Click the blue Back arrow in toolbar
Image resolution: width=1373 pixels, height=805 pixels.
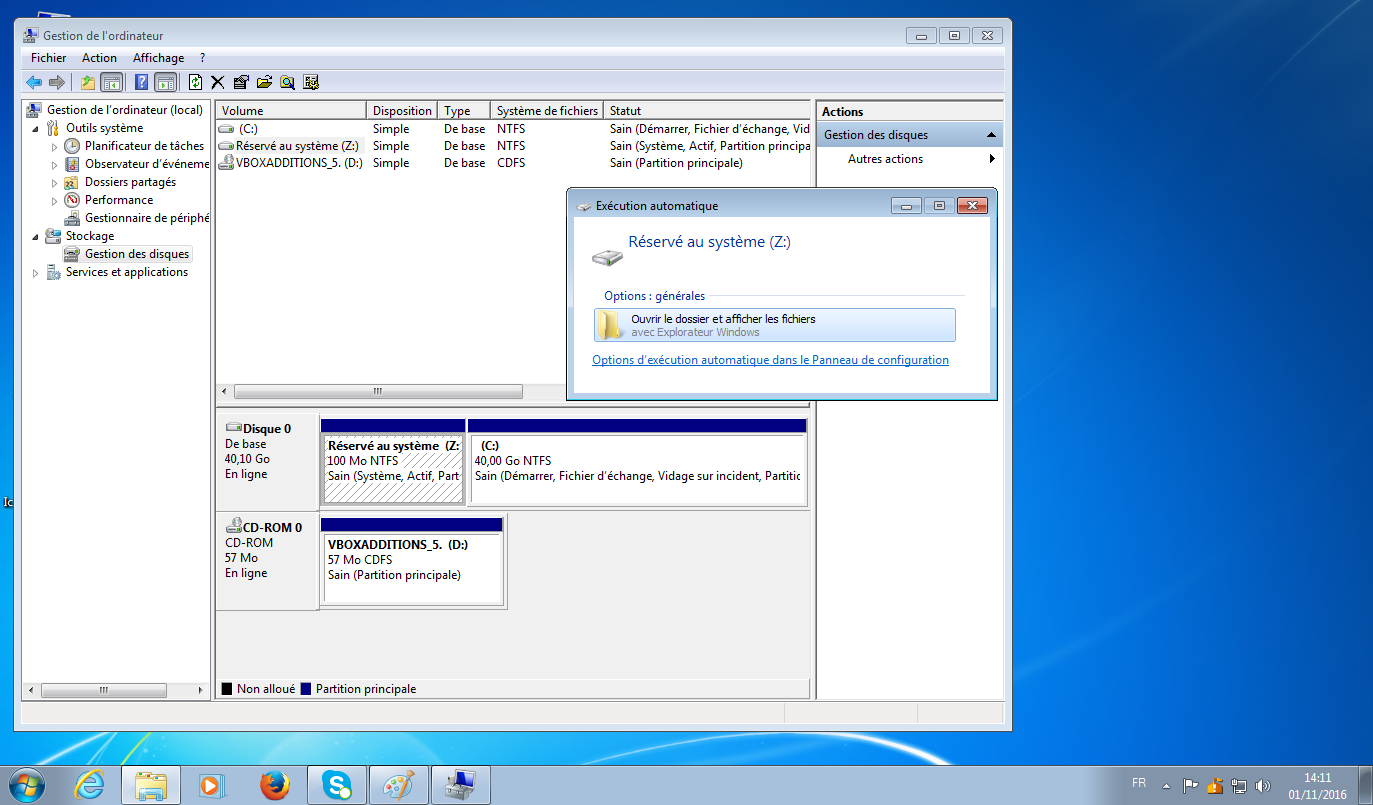(x=34, y=82)
